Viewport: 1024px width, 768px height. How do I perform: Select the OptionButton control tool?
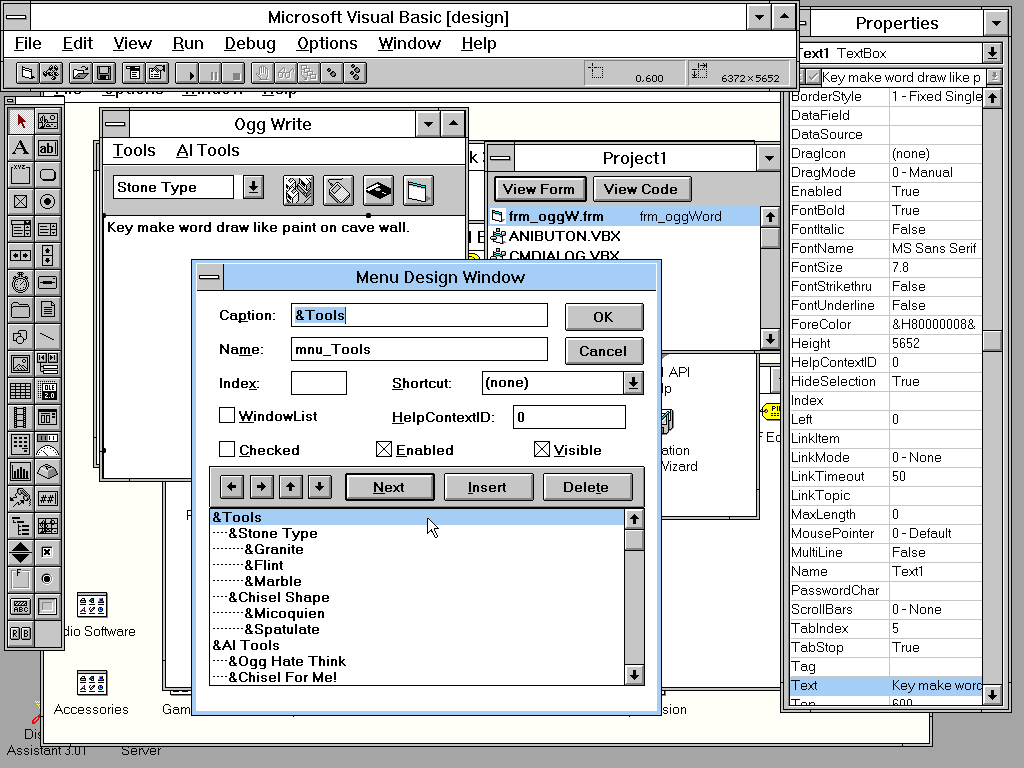pyautogui.click(x=47, y=201)
